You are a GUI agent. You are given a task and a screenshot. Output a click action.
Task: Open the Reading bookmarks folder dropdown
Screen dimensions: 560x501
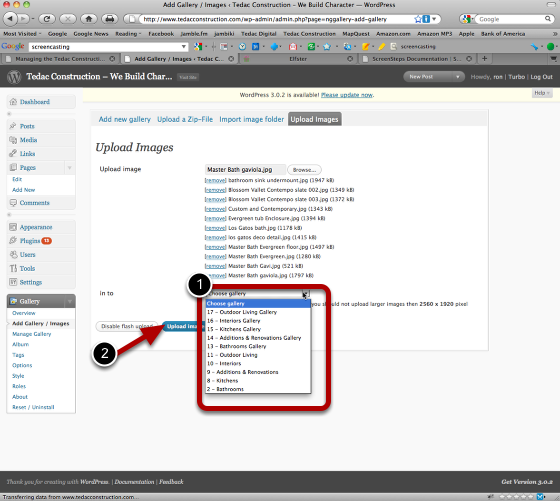pos(128,34)
